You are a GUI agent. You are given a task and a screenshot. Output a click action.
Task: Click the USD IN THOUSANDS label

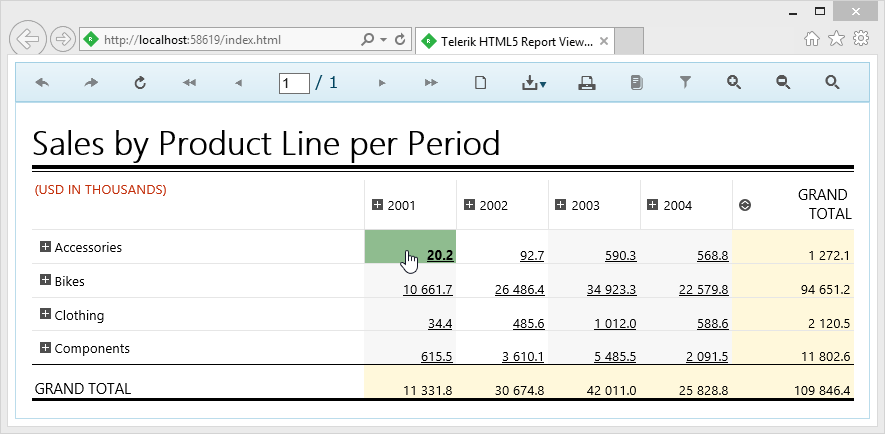(x=100, y=190)
